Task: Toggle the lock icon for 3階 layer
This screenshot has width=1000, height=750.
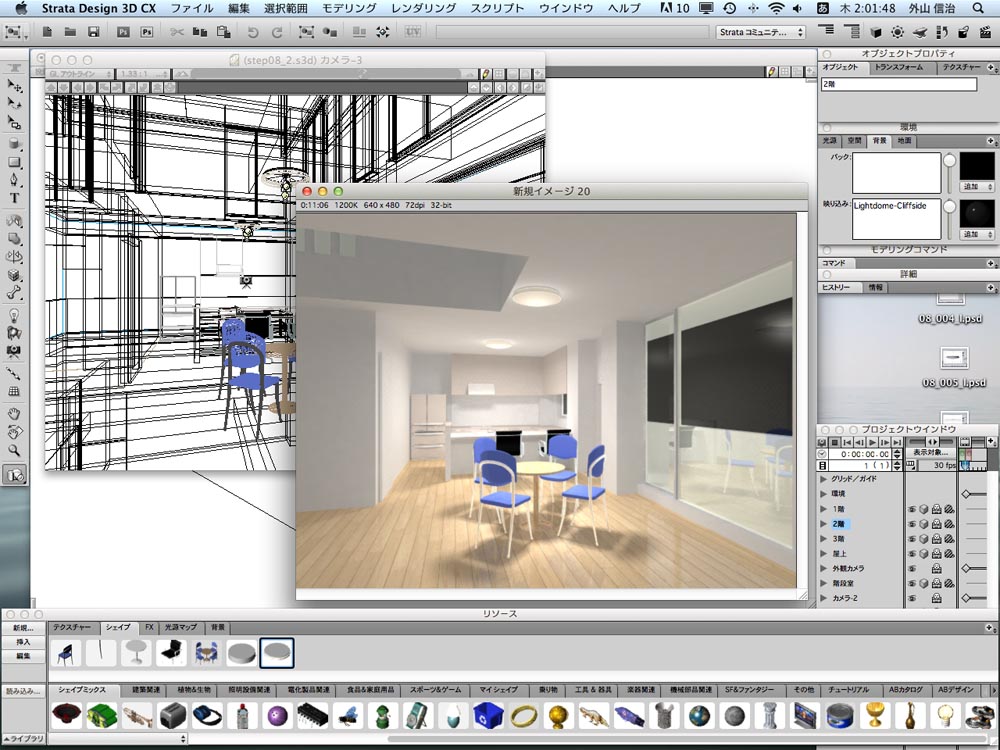Action: [936, 539]
